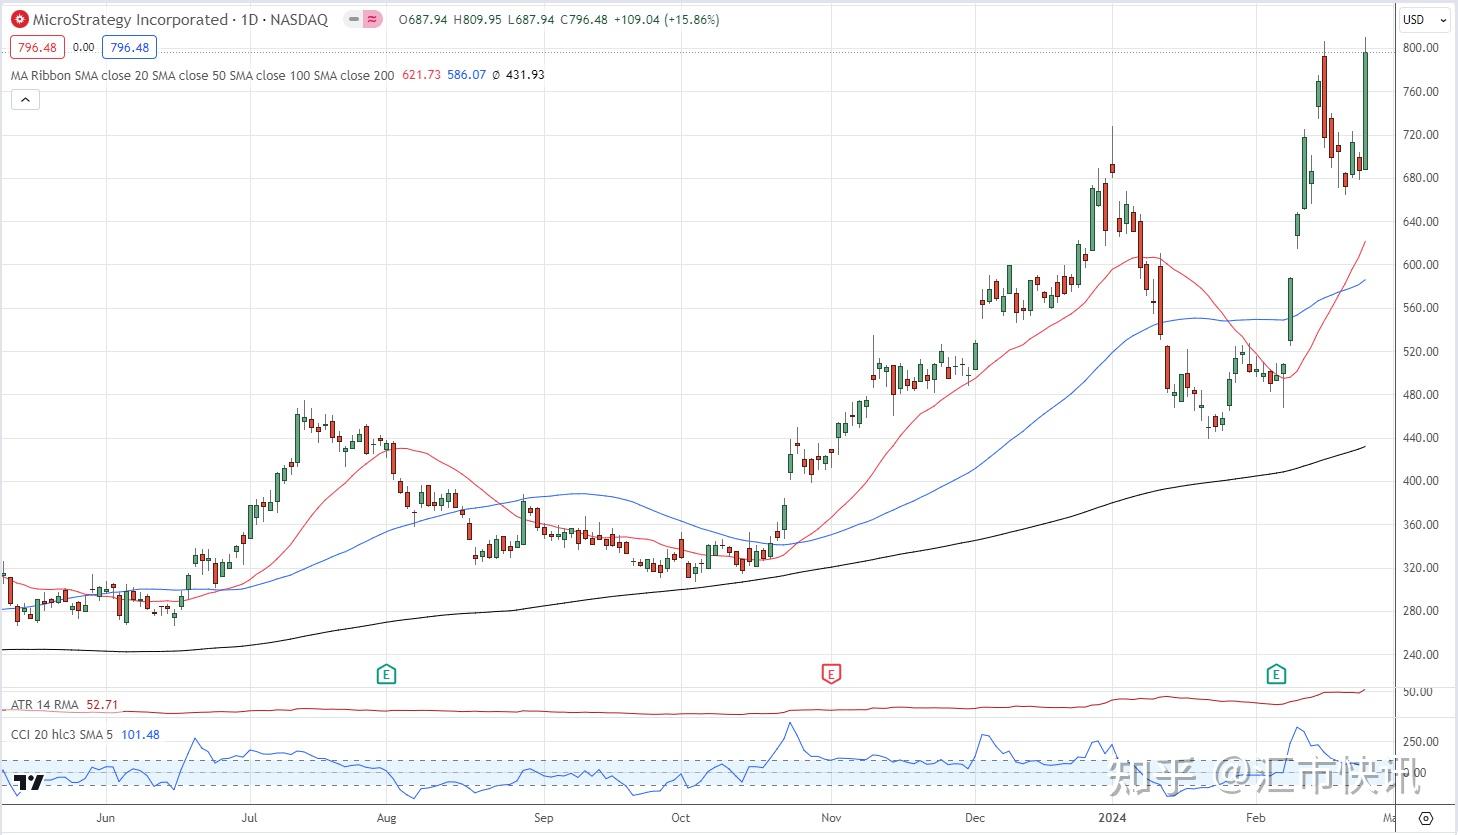
Task: Click the TradingView logo in the bottom corner
Action: pyautogui.click(x=29, y=783)
